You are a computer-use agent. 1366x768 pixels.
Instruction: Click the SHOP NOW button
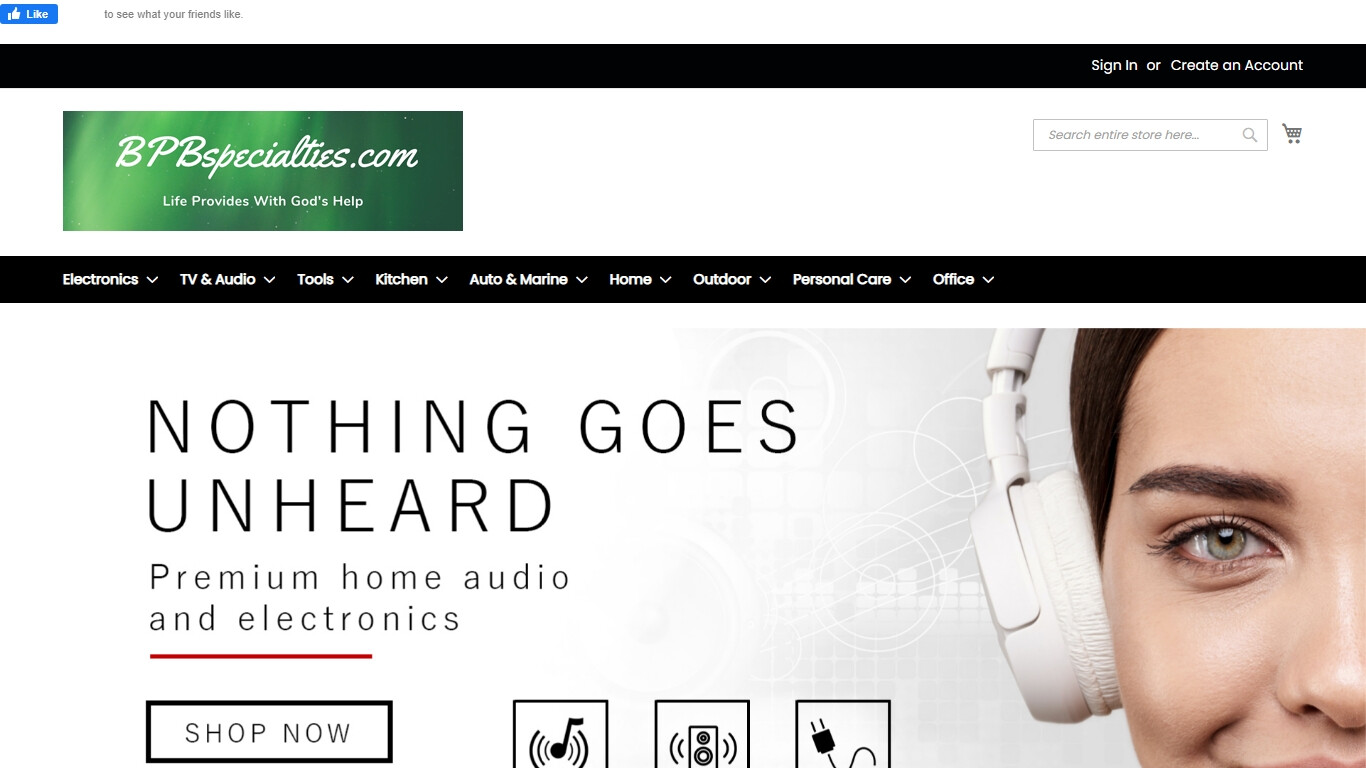coord(269,732)
